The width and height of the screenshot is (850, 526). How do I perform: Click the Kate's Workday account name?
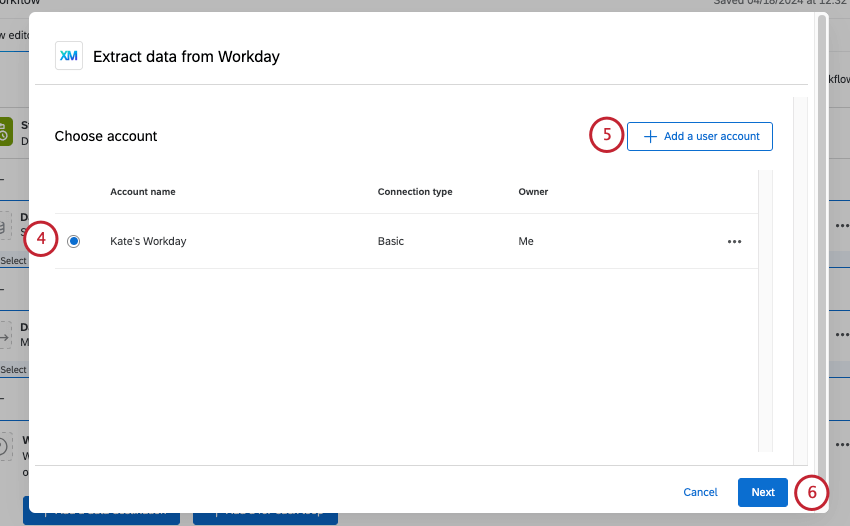(x=148, y=241)
